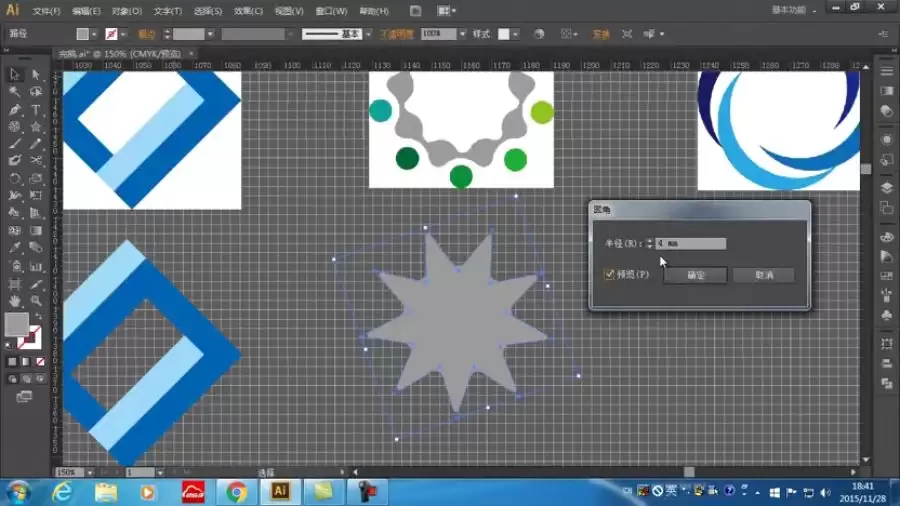Open the Select (S) menu
Screen dimensions: 900x506
tap(208, 11)
